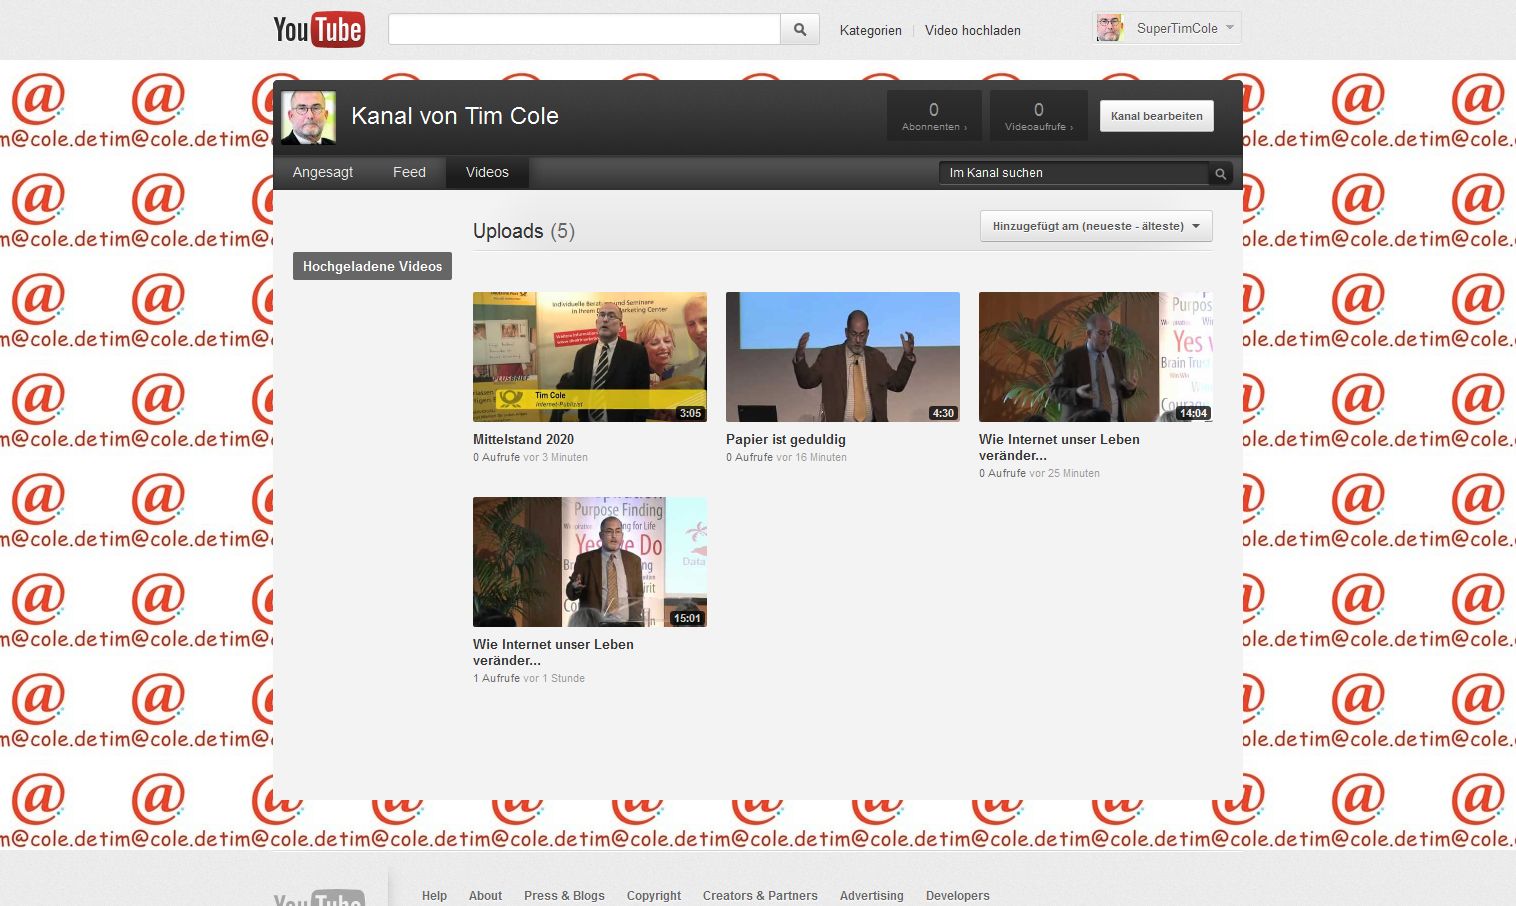The width and height of the screenshot is (1516, 906).
Task: Expand the Hinzugefügt am sort dropdown
Action: pos(1096,226)
